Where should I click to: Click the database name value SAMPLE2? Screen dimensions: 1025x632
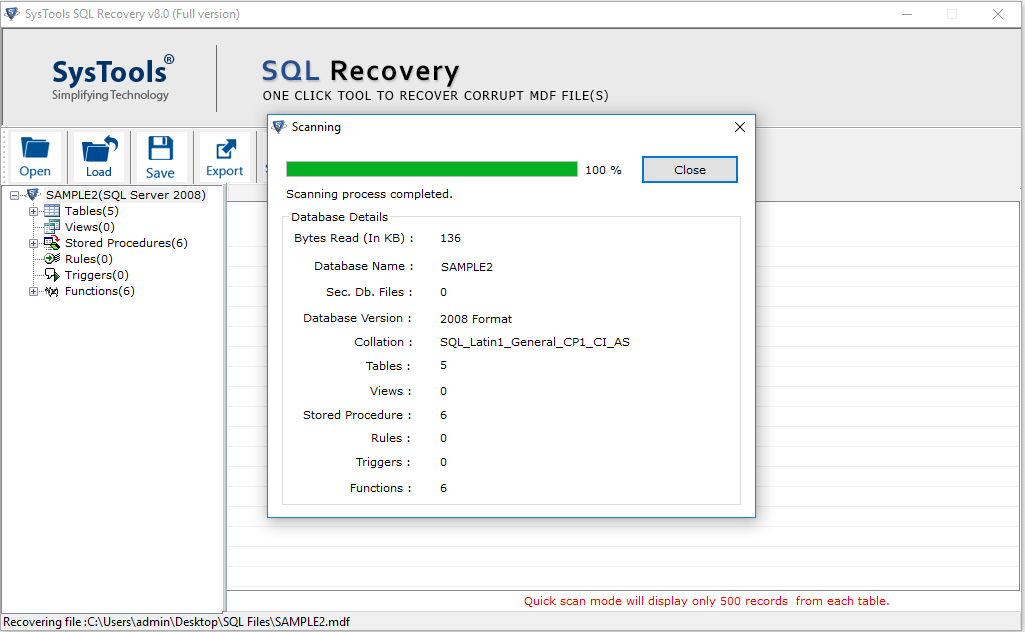pyautogui.click(x=467, y=267)
